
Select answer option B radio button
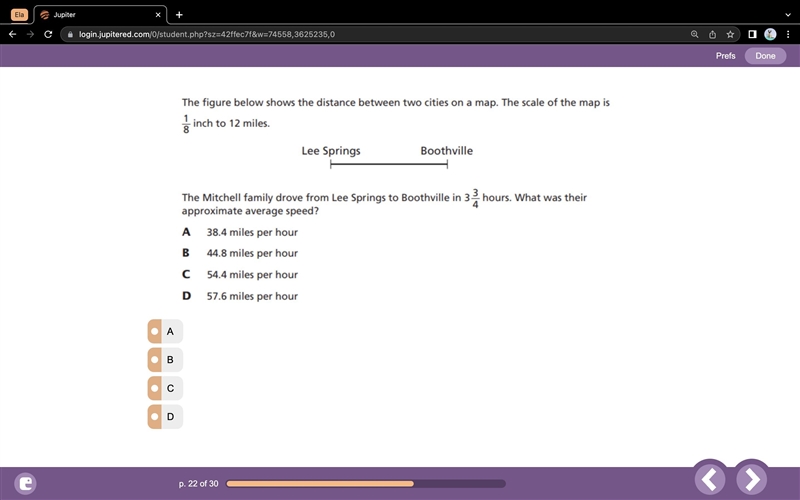coord(165,360)
